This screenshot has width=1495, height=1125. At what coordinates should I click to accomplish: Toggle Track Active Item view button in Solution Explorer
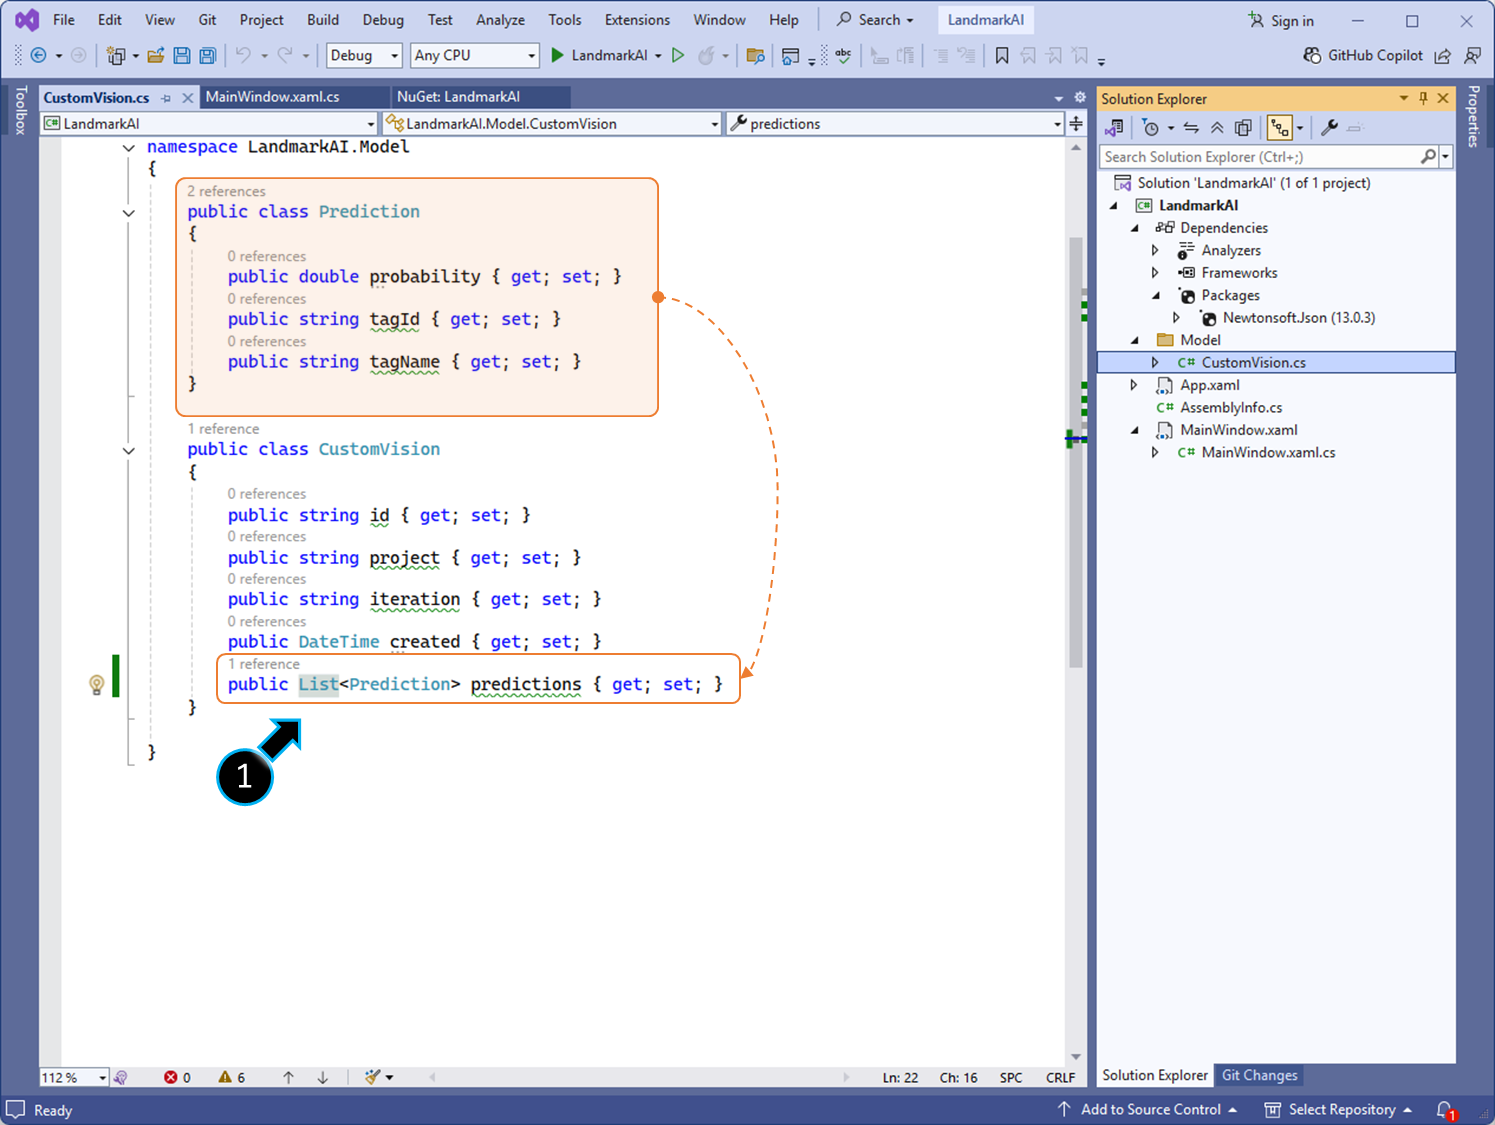(x=1280, y=128)
